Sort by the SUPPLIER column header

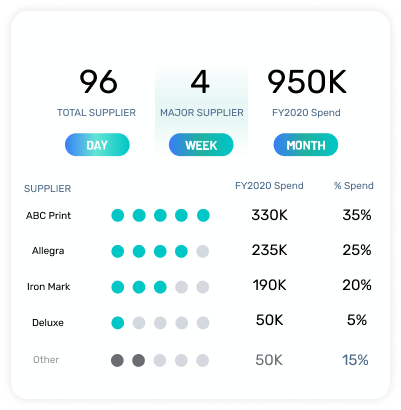pos(47,188)
